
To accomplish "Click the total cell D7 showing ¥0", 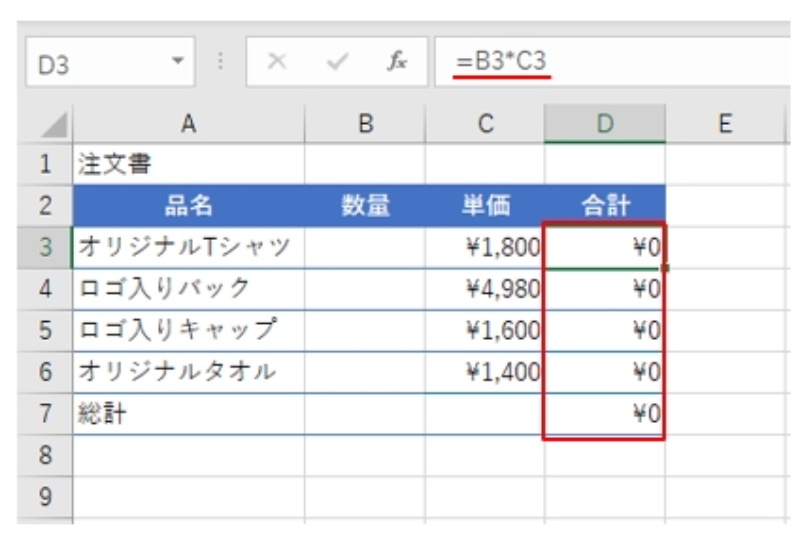I will (604, 414).
